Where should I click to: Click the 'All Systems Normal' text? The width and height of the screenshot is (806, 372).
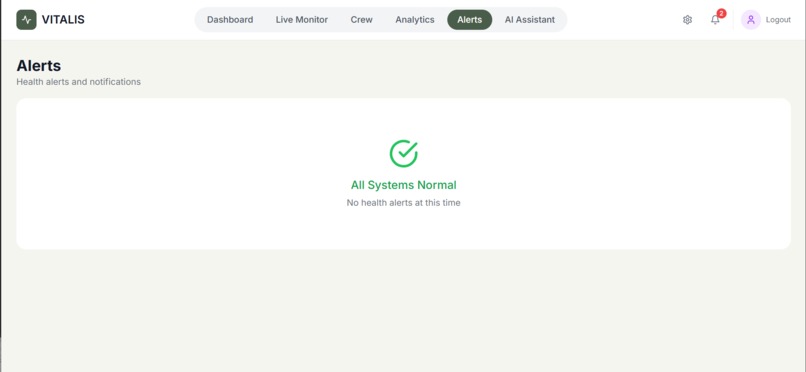click(404, 185)
